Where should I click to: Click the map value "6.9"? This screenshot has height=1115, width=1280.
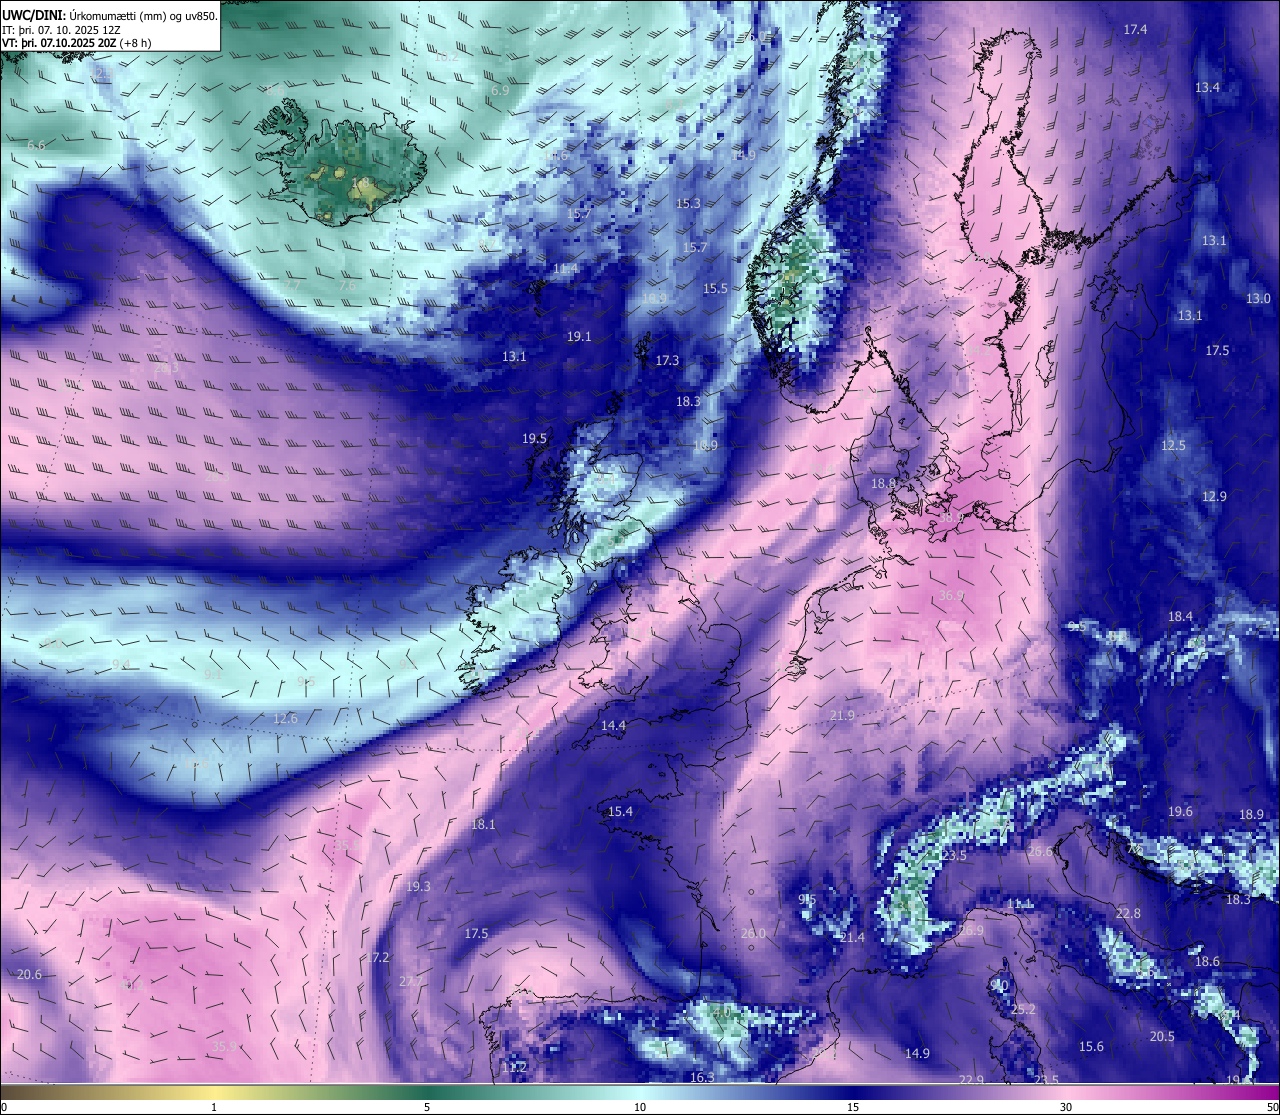click(501, 91)
